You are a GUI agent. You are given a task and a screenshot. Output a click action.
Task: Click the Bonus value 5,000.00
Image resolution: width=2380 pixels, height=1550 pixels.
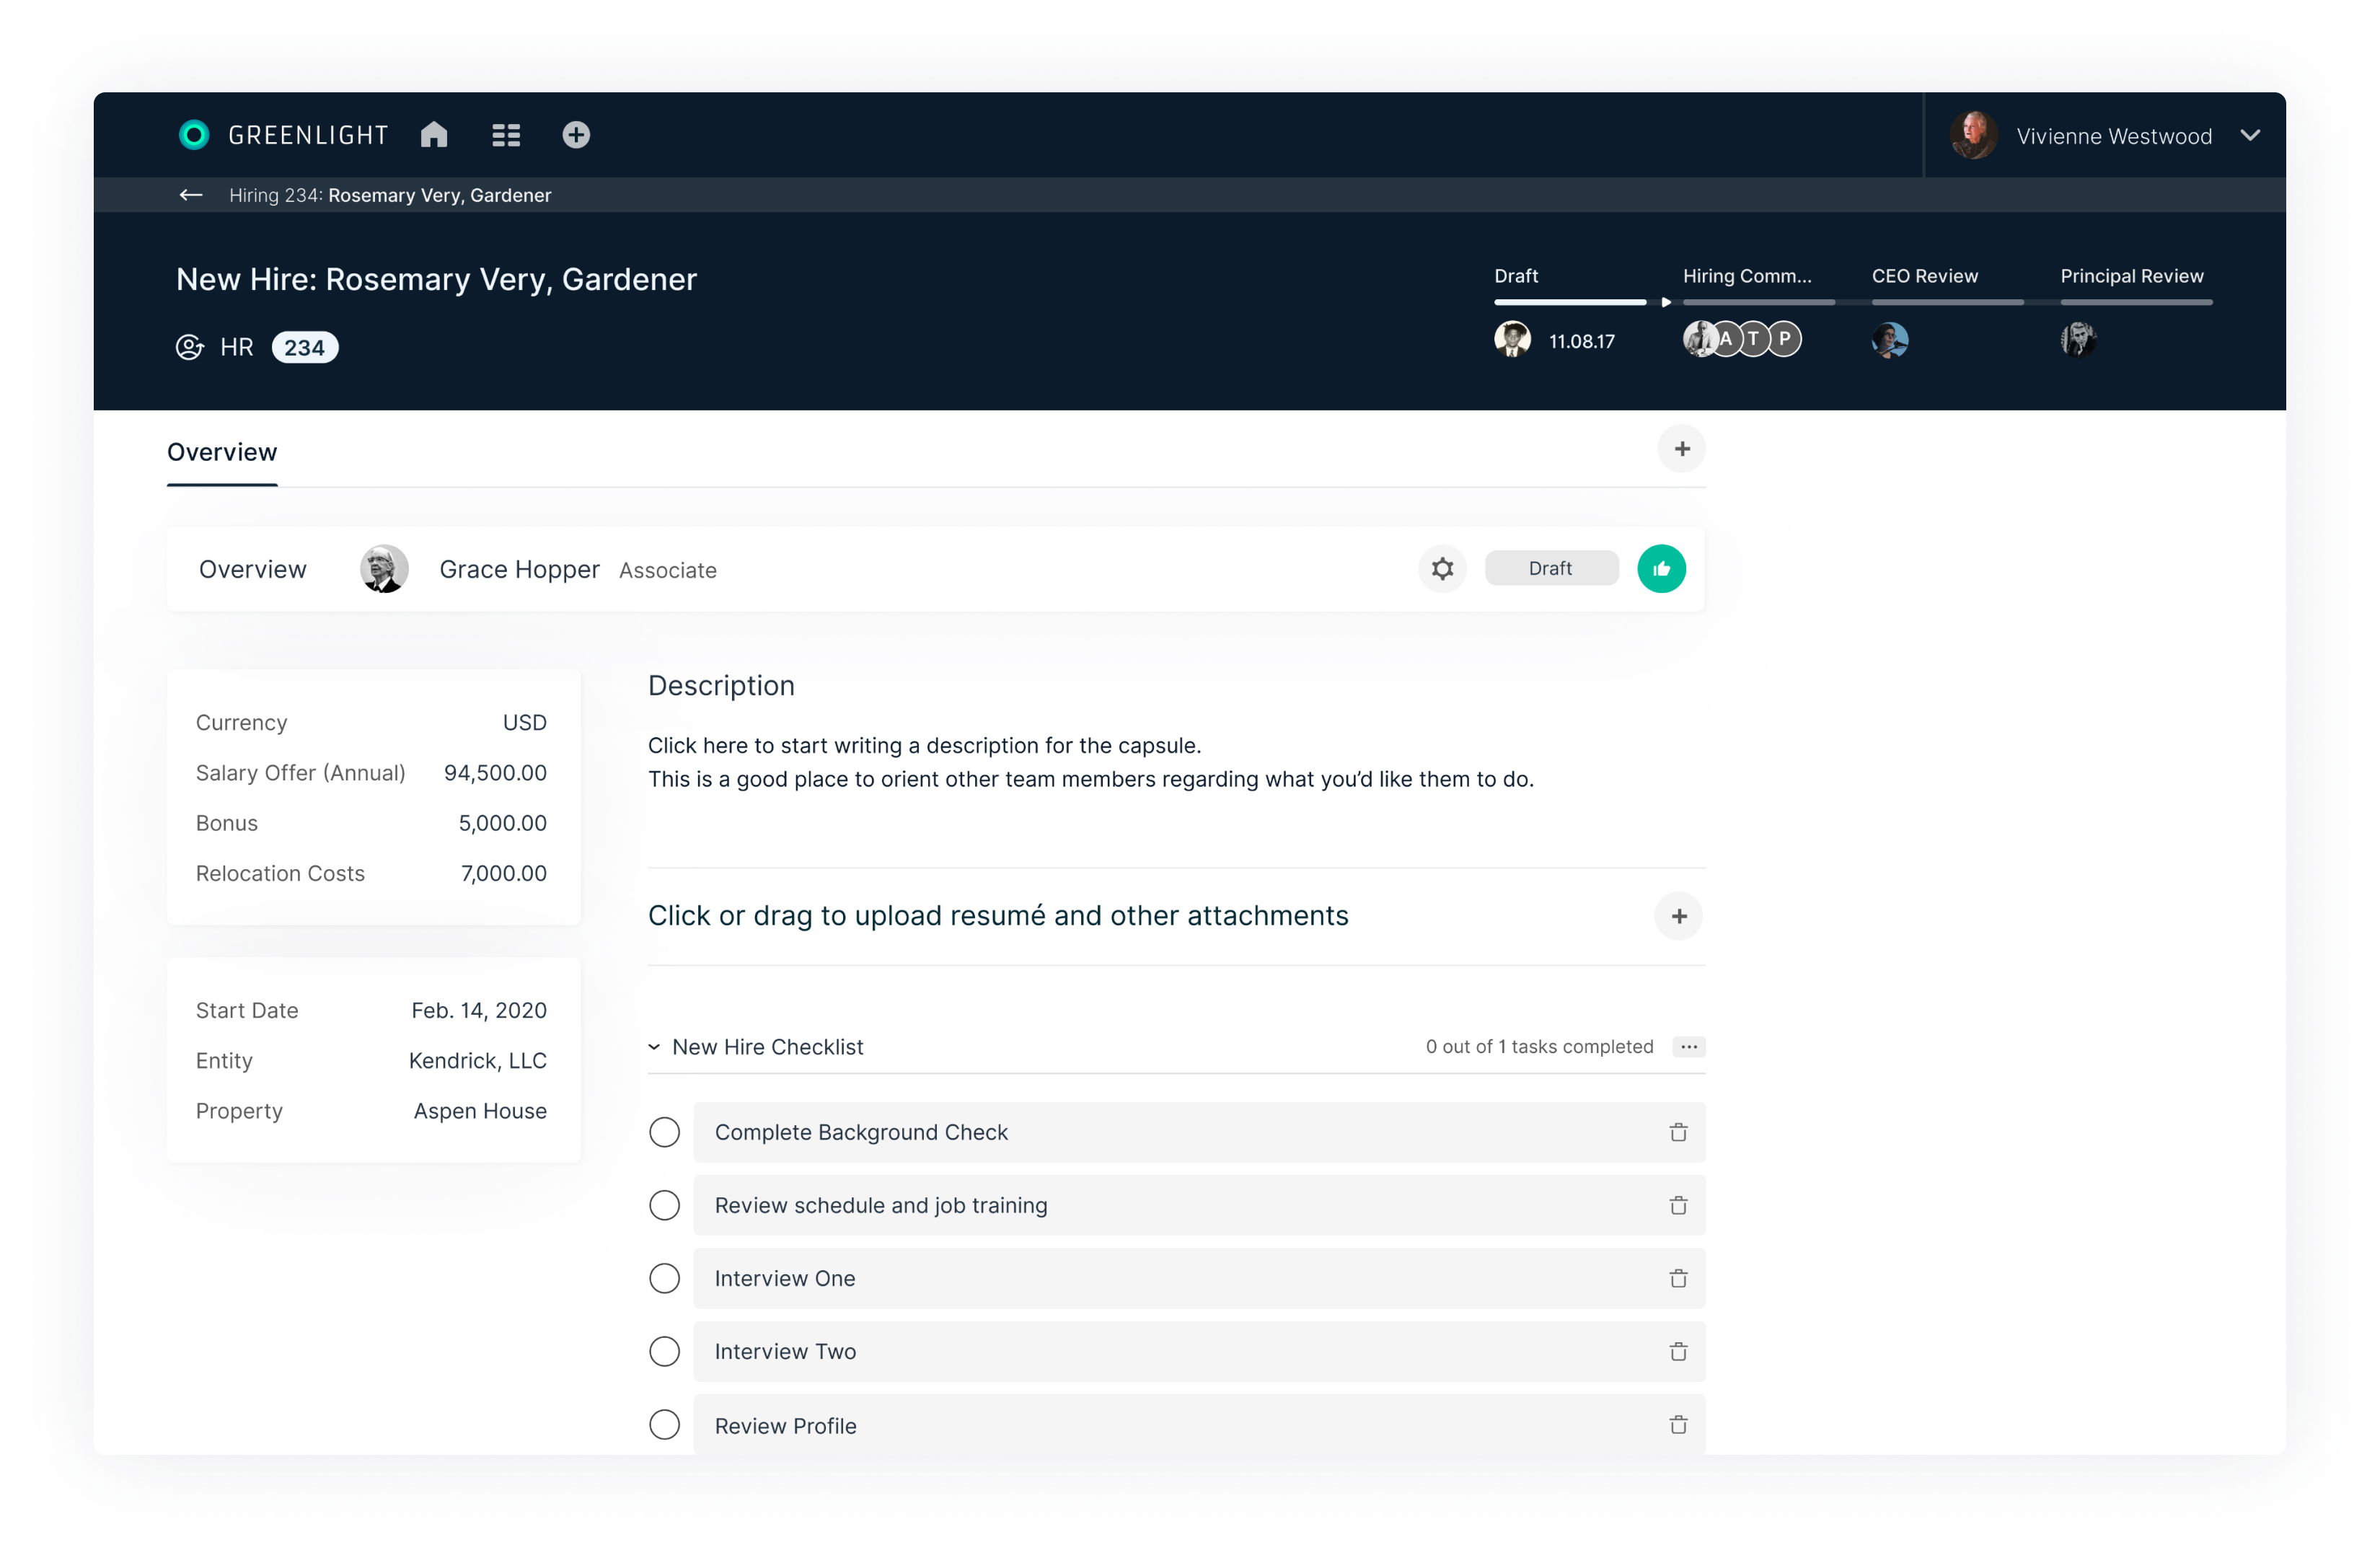502,823
